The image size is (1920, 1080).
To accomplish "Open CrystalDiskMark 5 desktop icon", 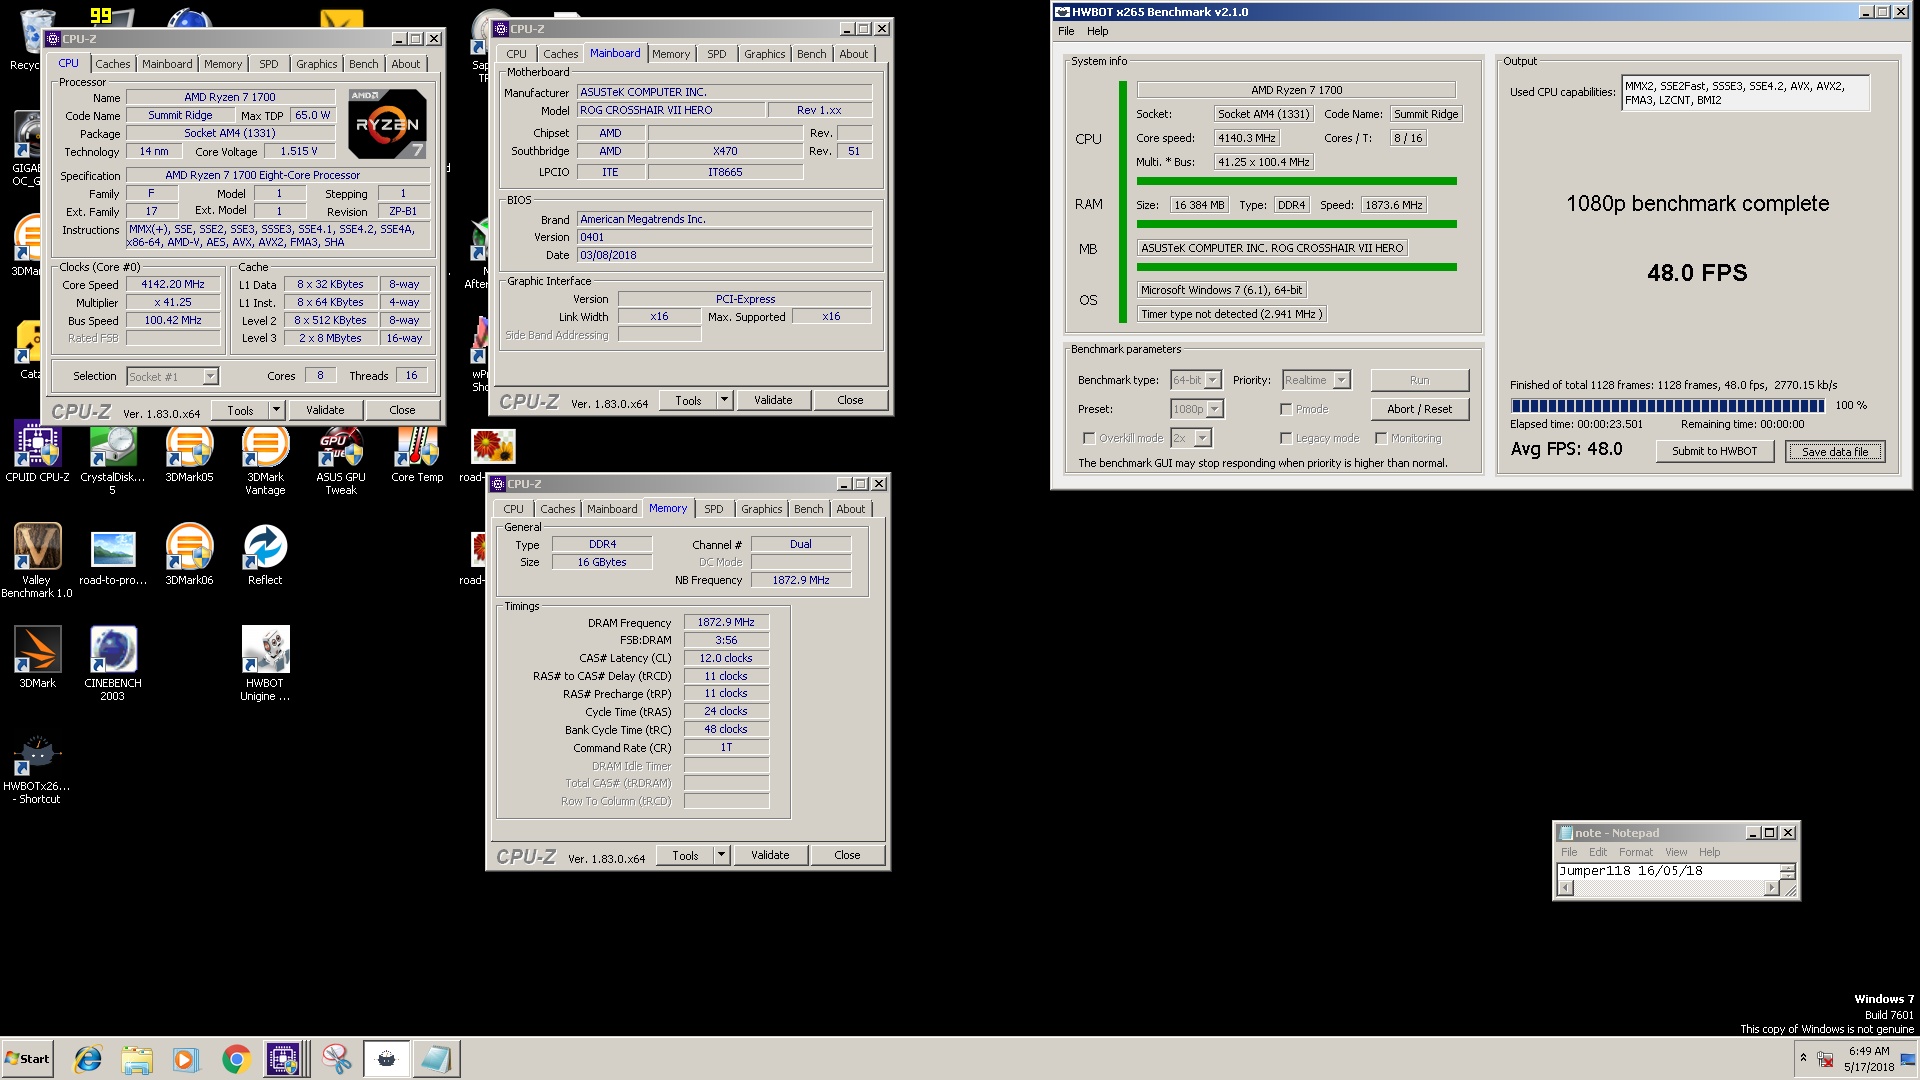I will point(112,459).
